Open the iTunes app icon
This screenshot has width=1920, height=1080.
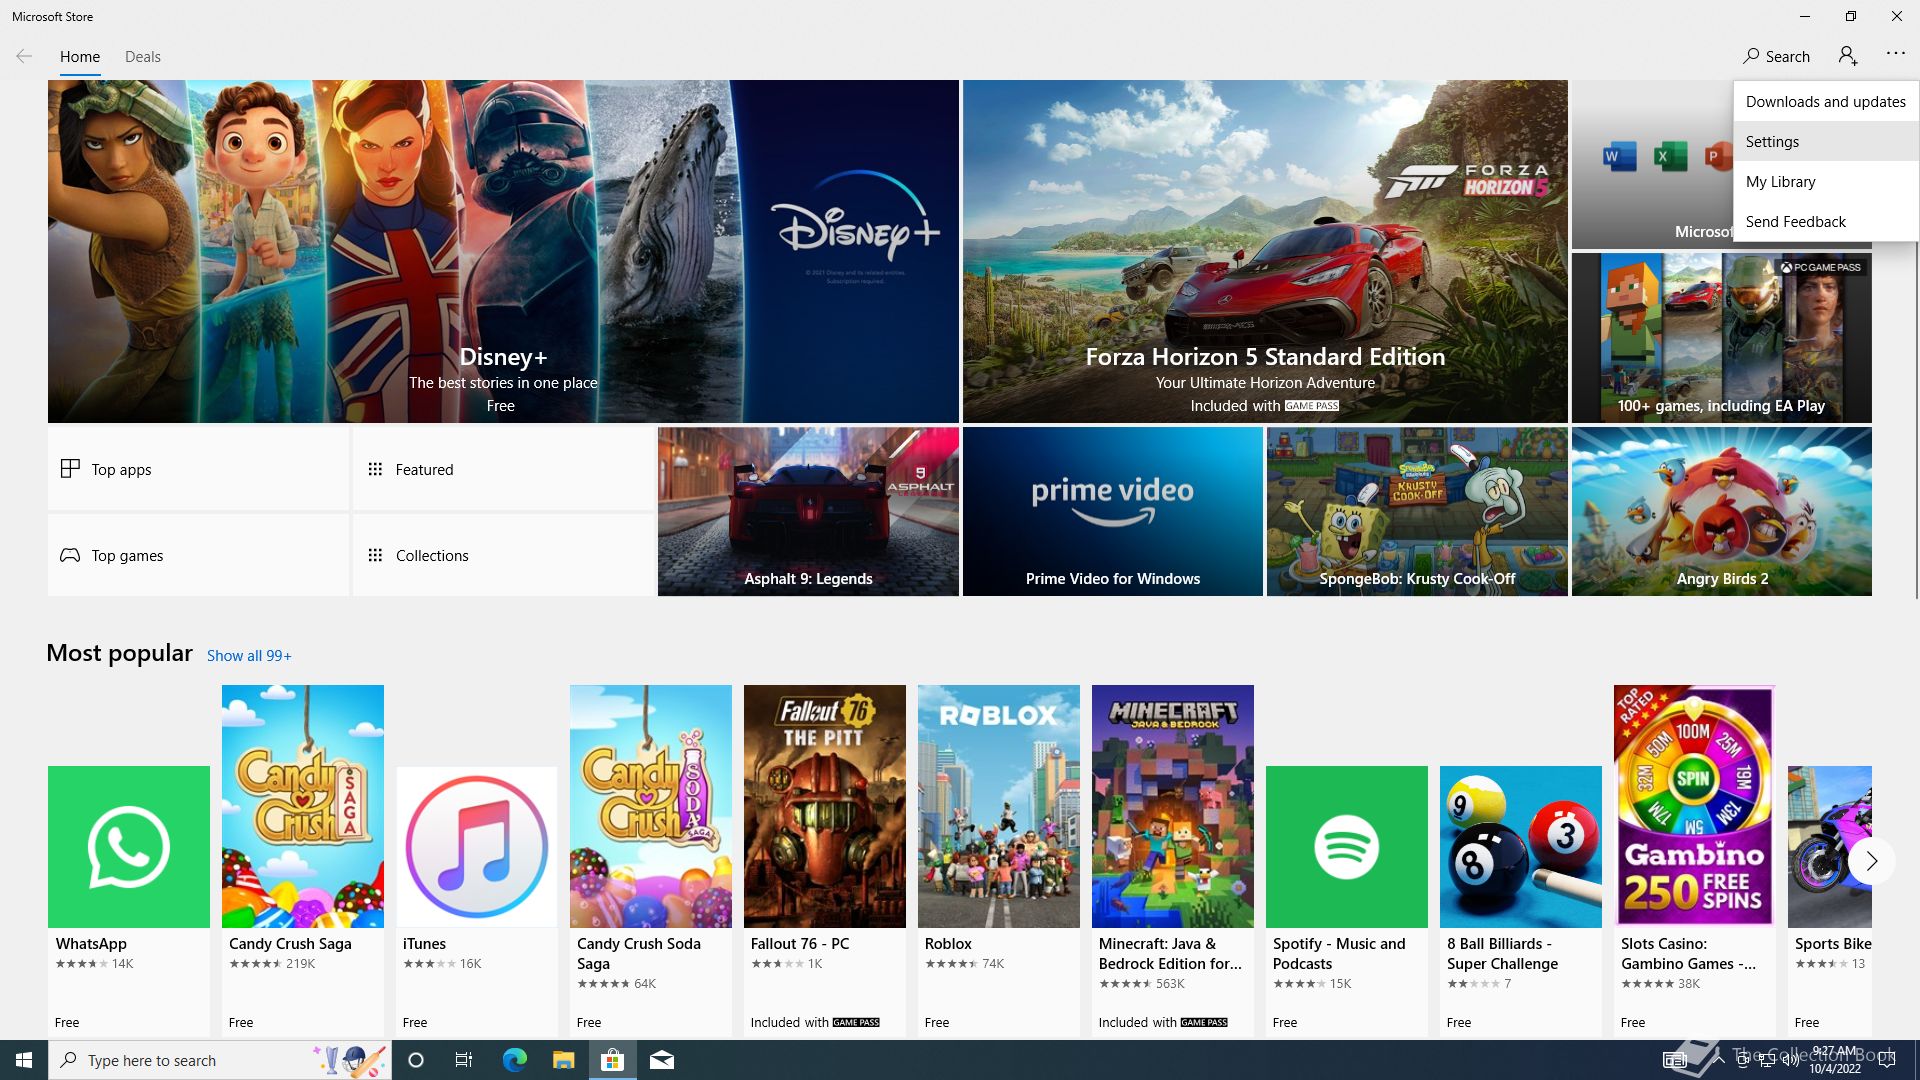tap(477, 847)
